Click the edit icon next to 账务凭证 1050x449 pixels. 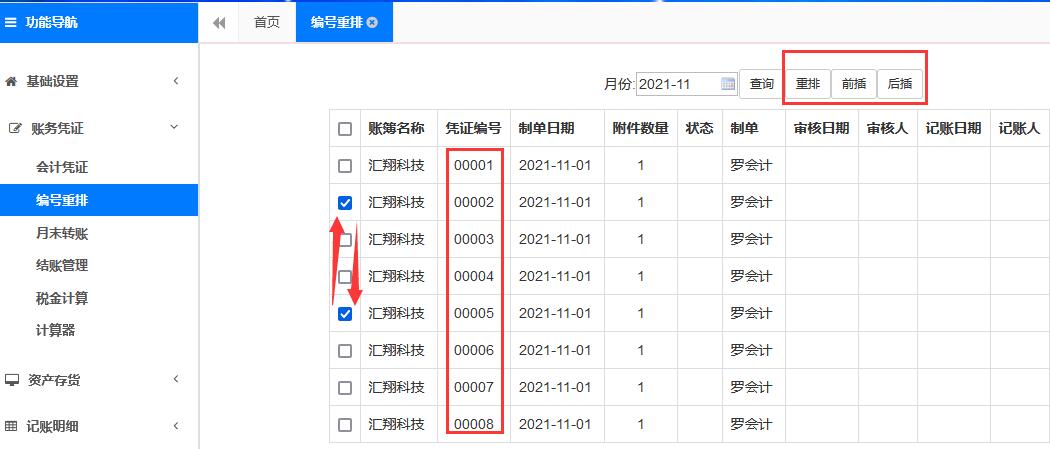coord(13,128)
